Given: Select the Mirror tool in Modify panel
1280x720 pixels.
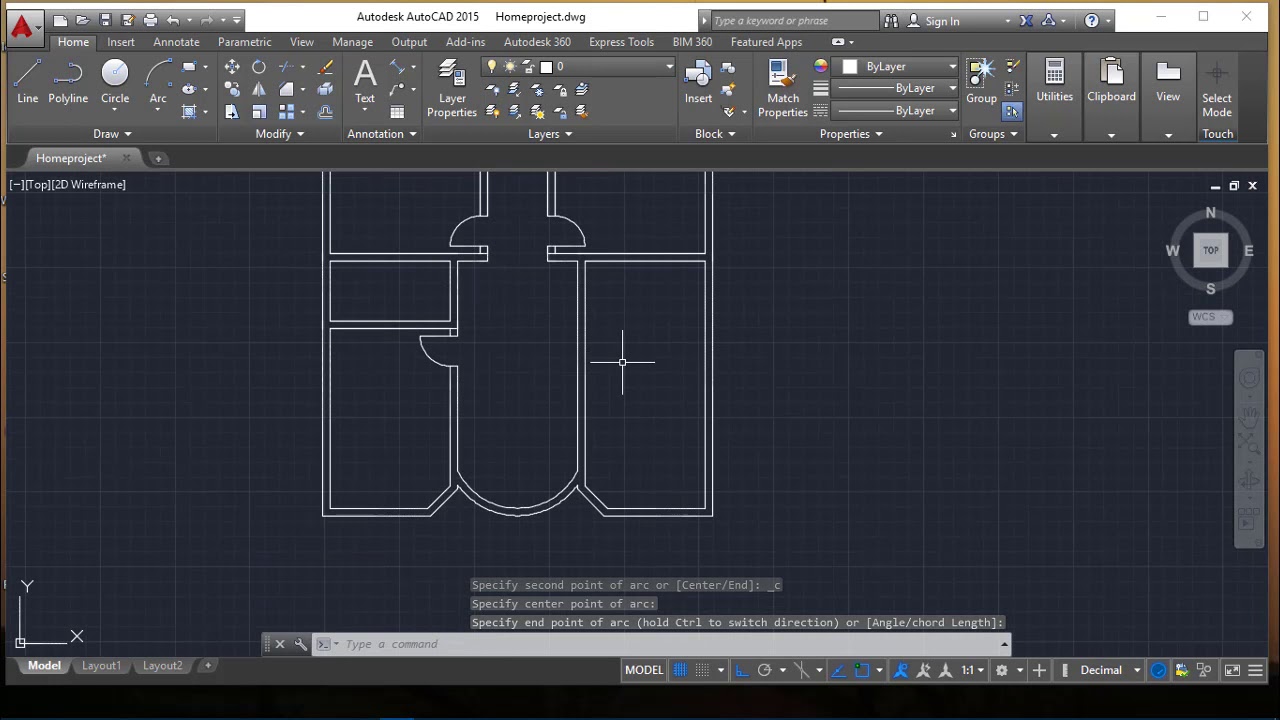Looking at the screenshot, I should 259,89.
